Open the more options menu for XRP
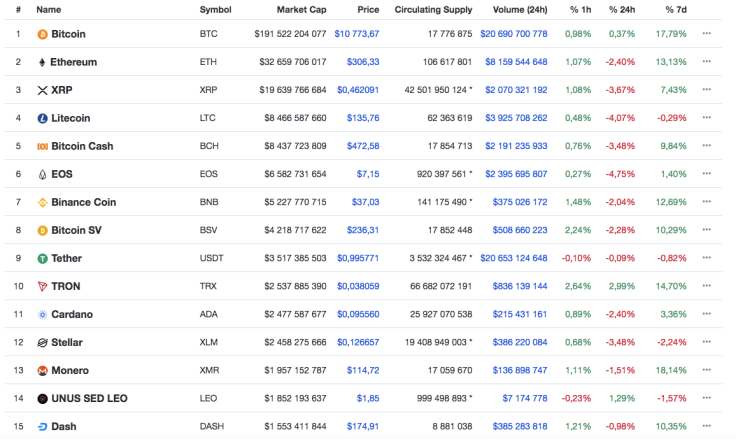 706,89
